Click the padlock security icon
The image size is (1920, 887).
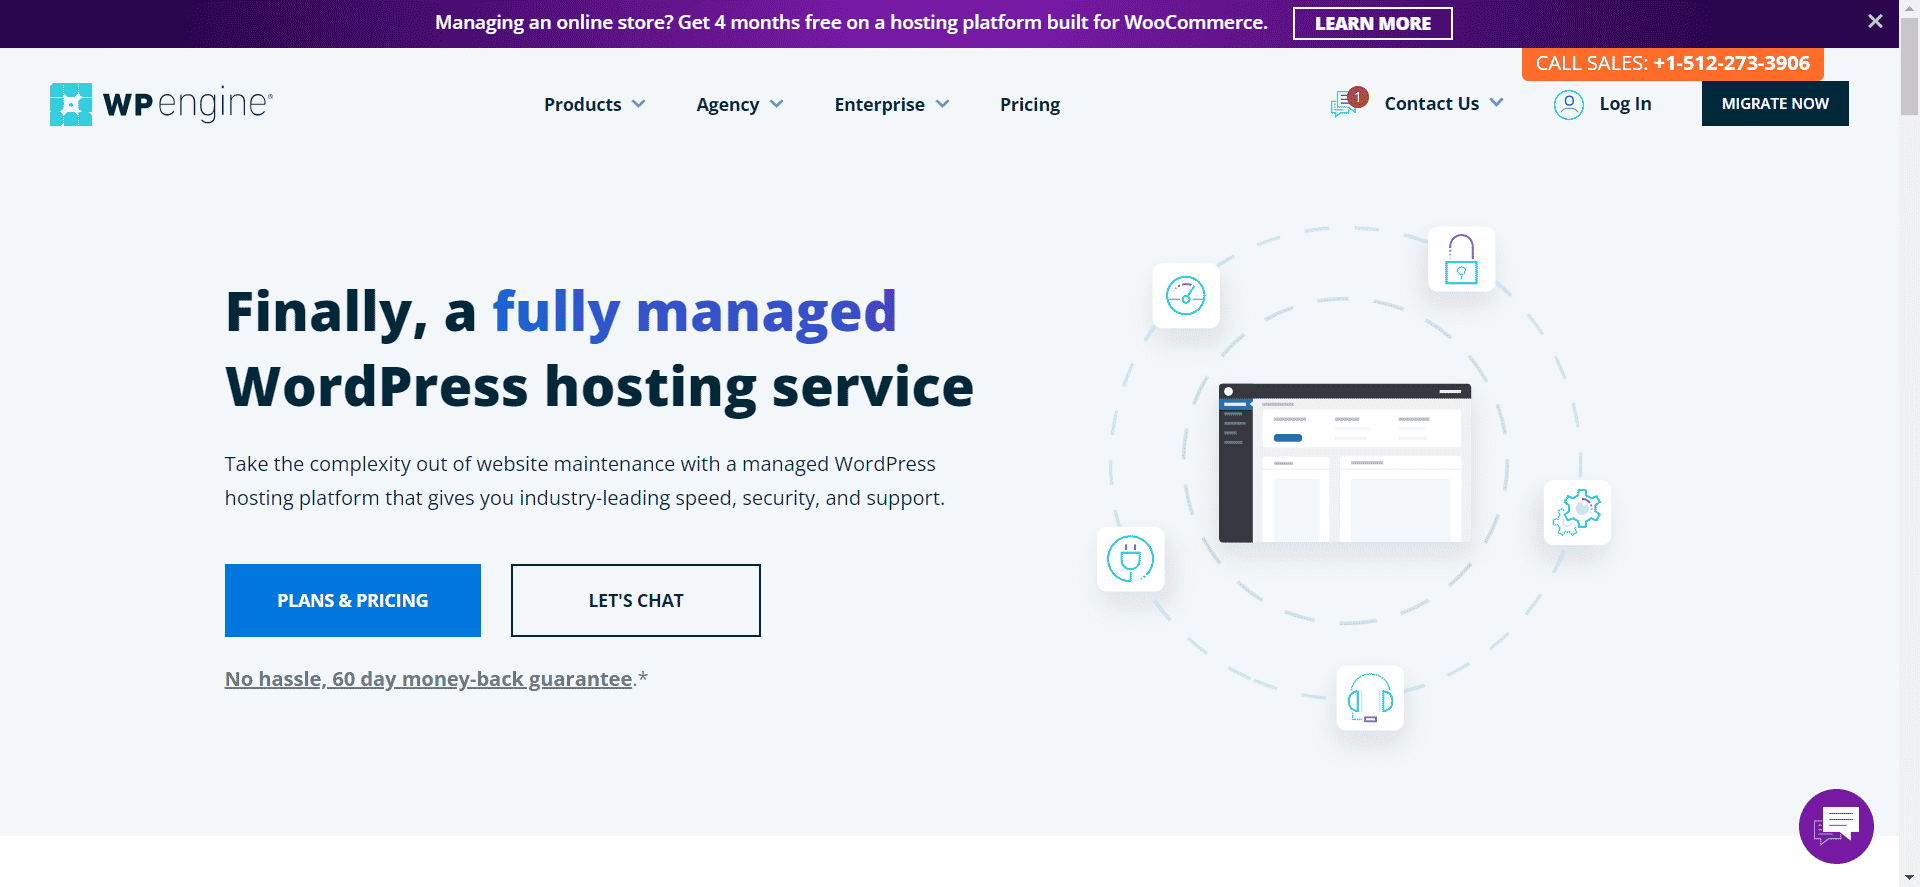(x=1461, y=259)
